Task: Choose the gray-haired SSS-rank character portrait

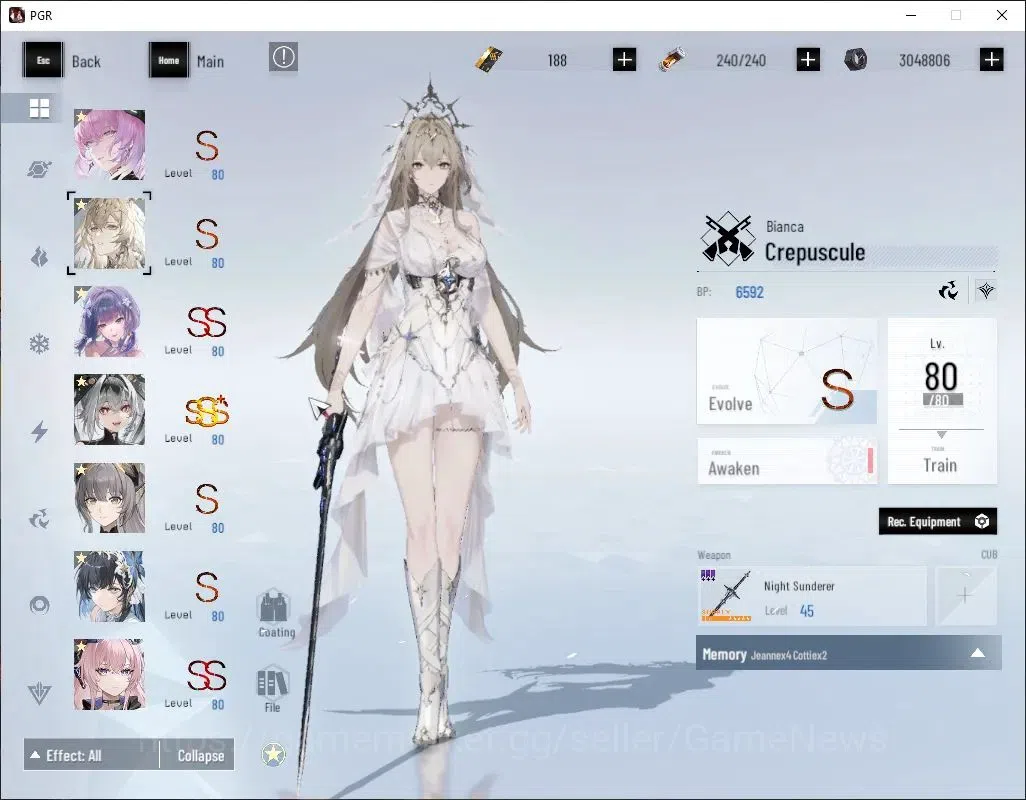Action: pyautogui.click(x=109, y=409)
